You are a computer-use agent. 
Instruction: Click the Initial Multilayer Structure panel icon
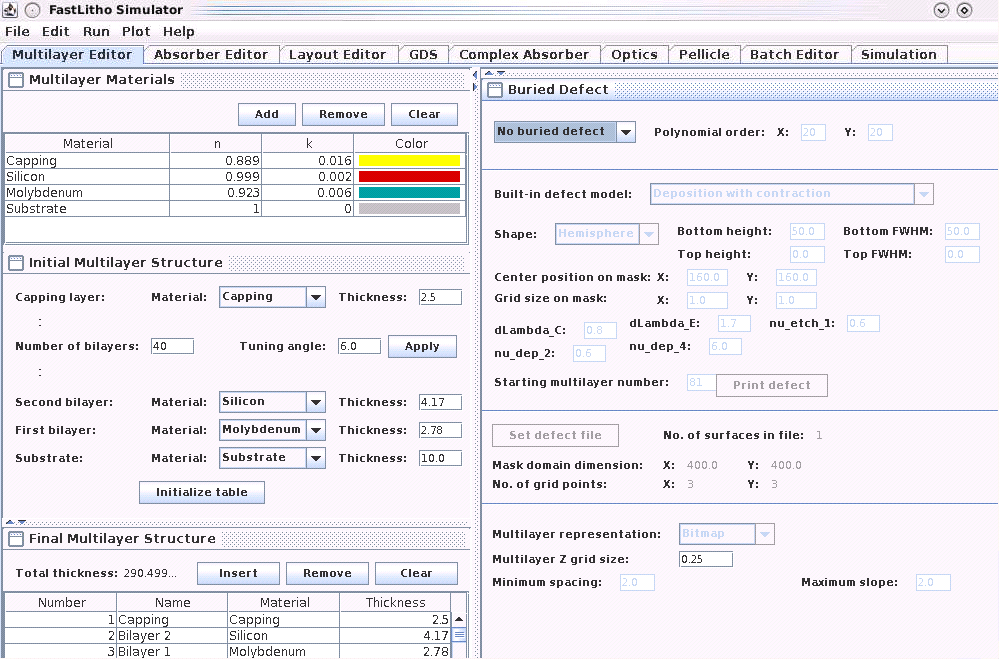coord(17,263)
